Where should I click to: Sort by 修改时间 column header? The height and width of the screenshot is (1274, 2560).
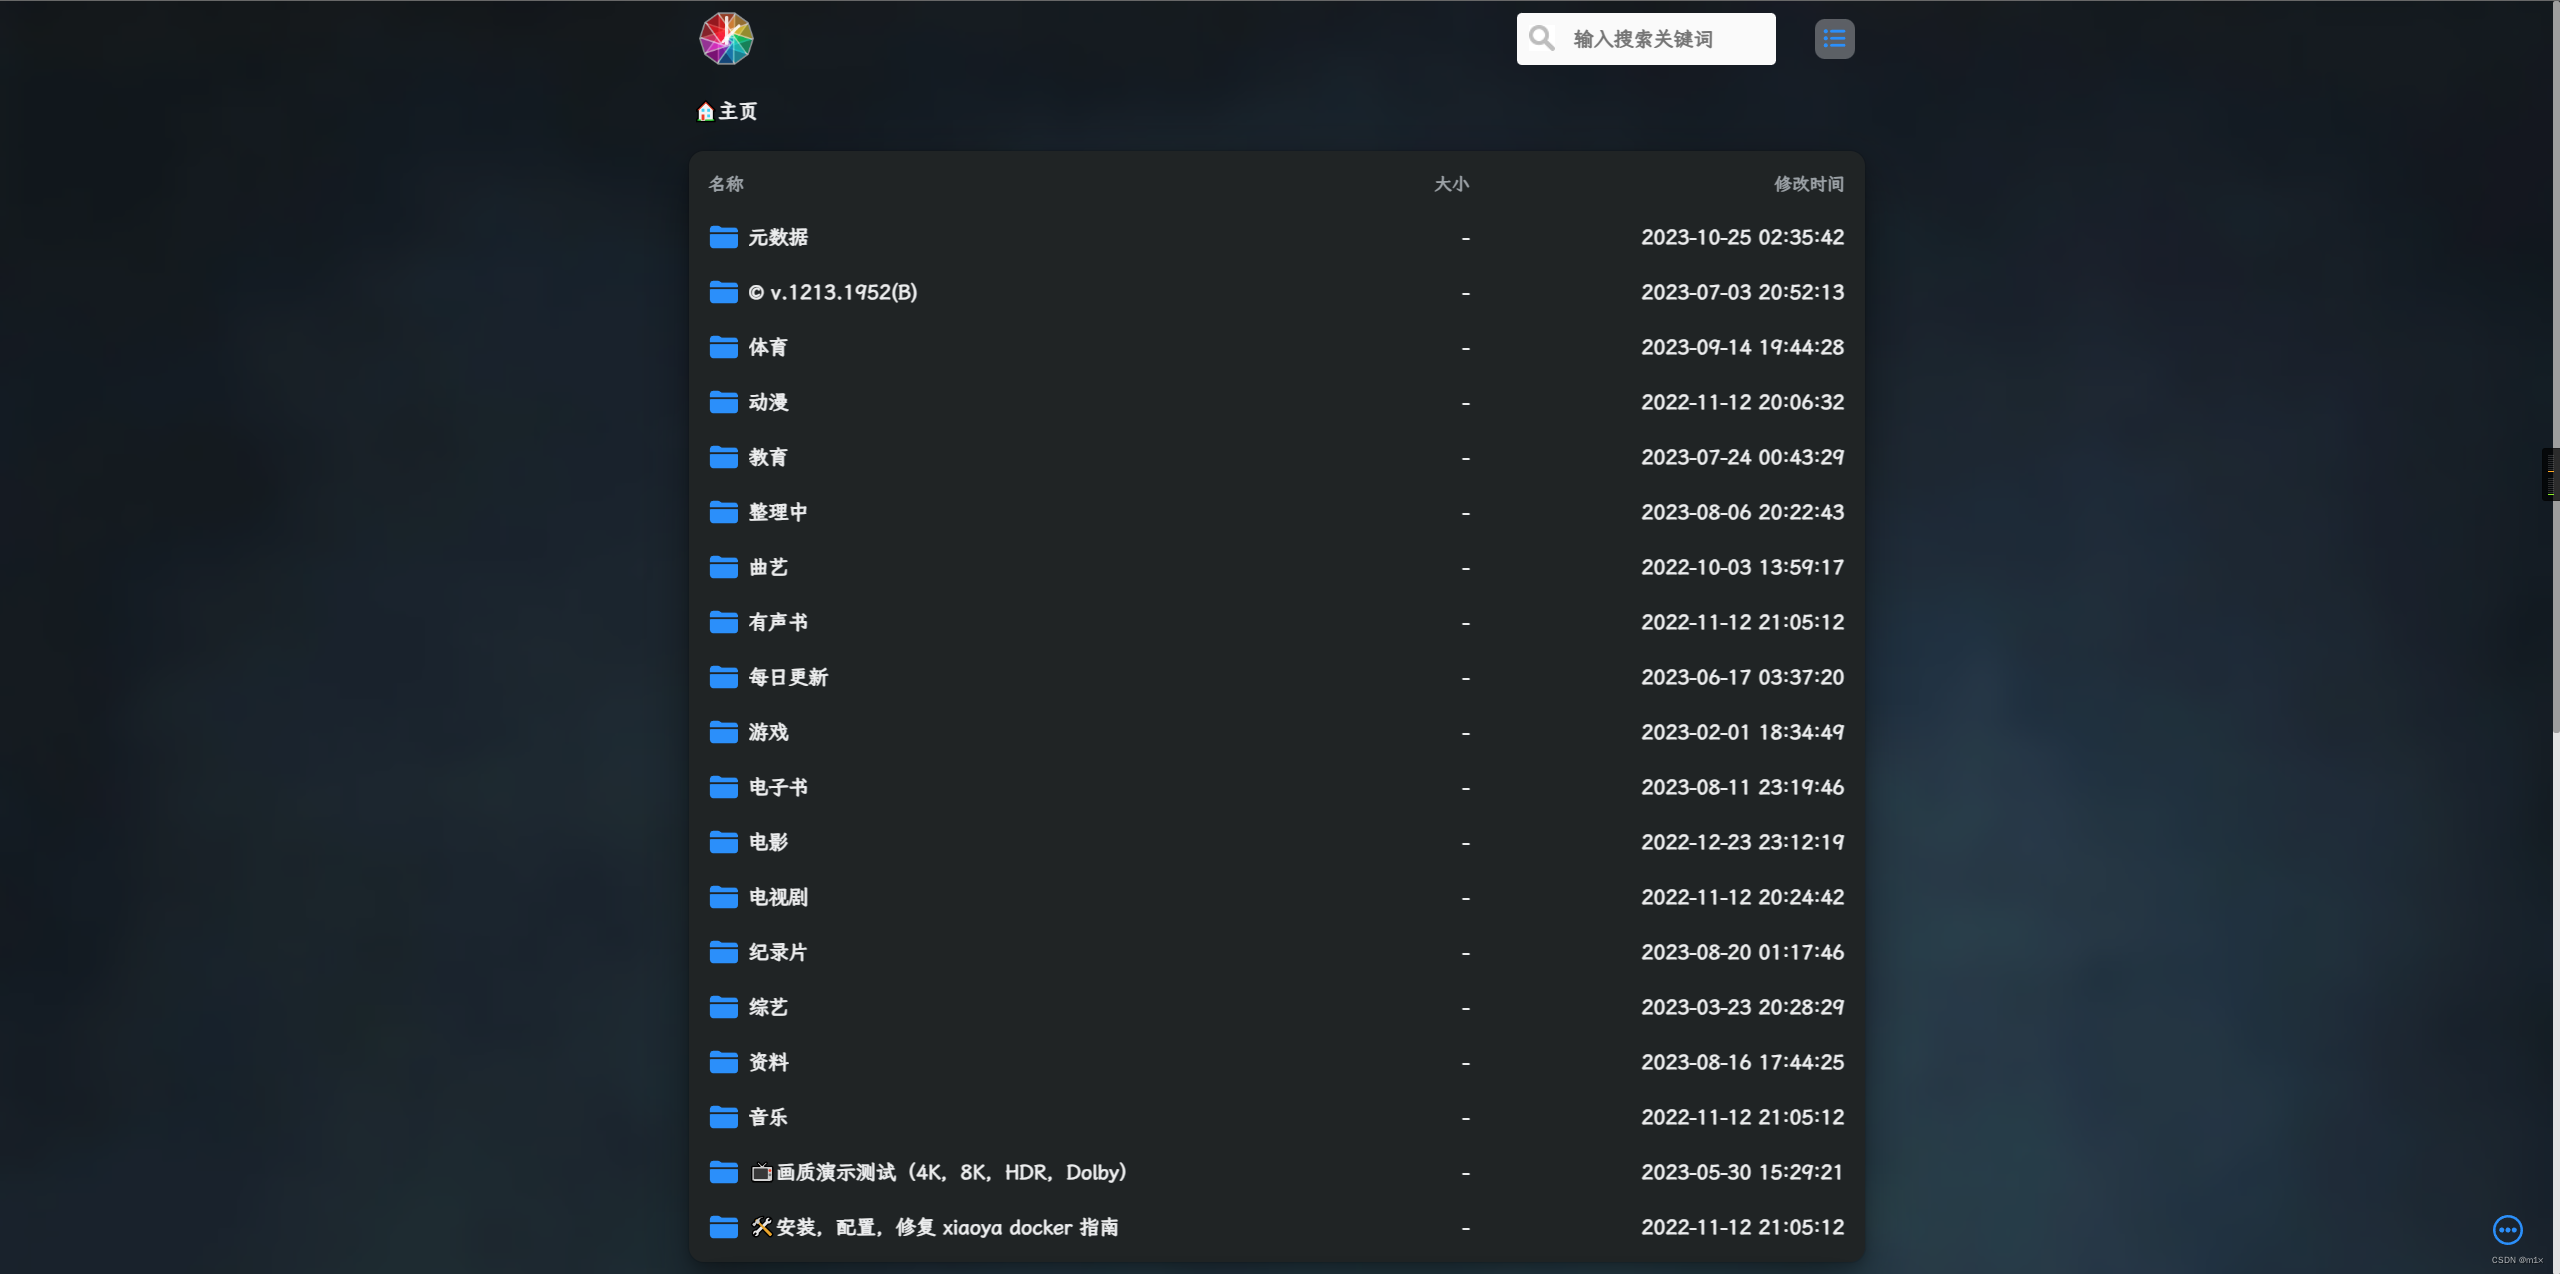(1808, 184)
